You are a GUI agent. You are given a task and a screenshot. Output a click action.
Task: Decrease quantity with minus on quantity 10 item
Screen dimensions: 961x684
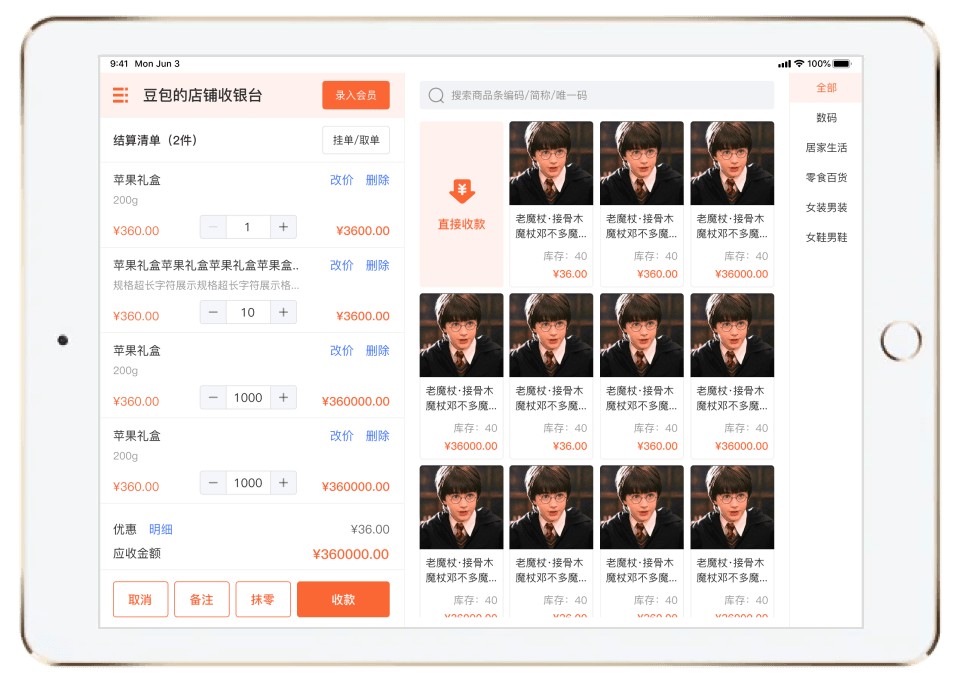click(213, 312)
